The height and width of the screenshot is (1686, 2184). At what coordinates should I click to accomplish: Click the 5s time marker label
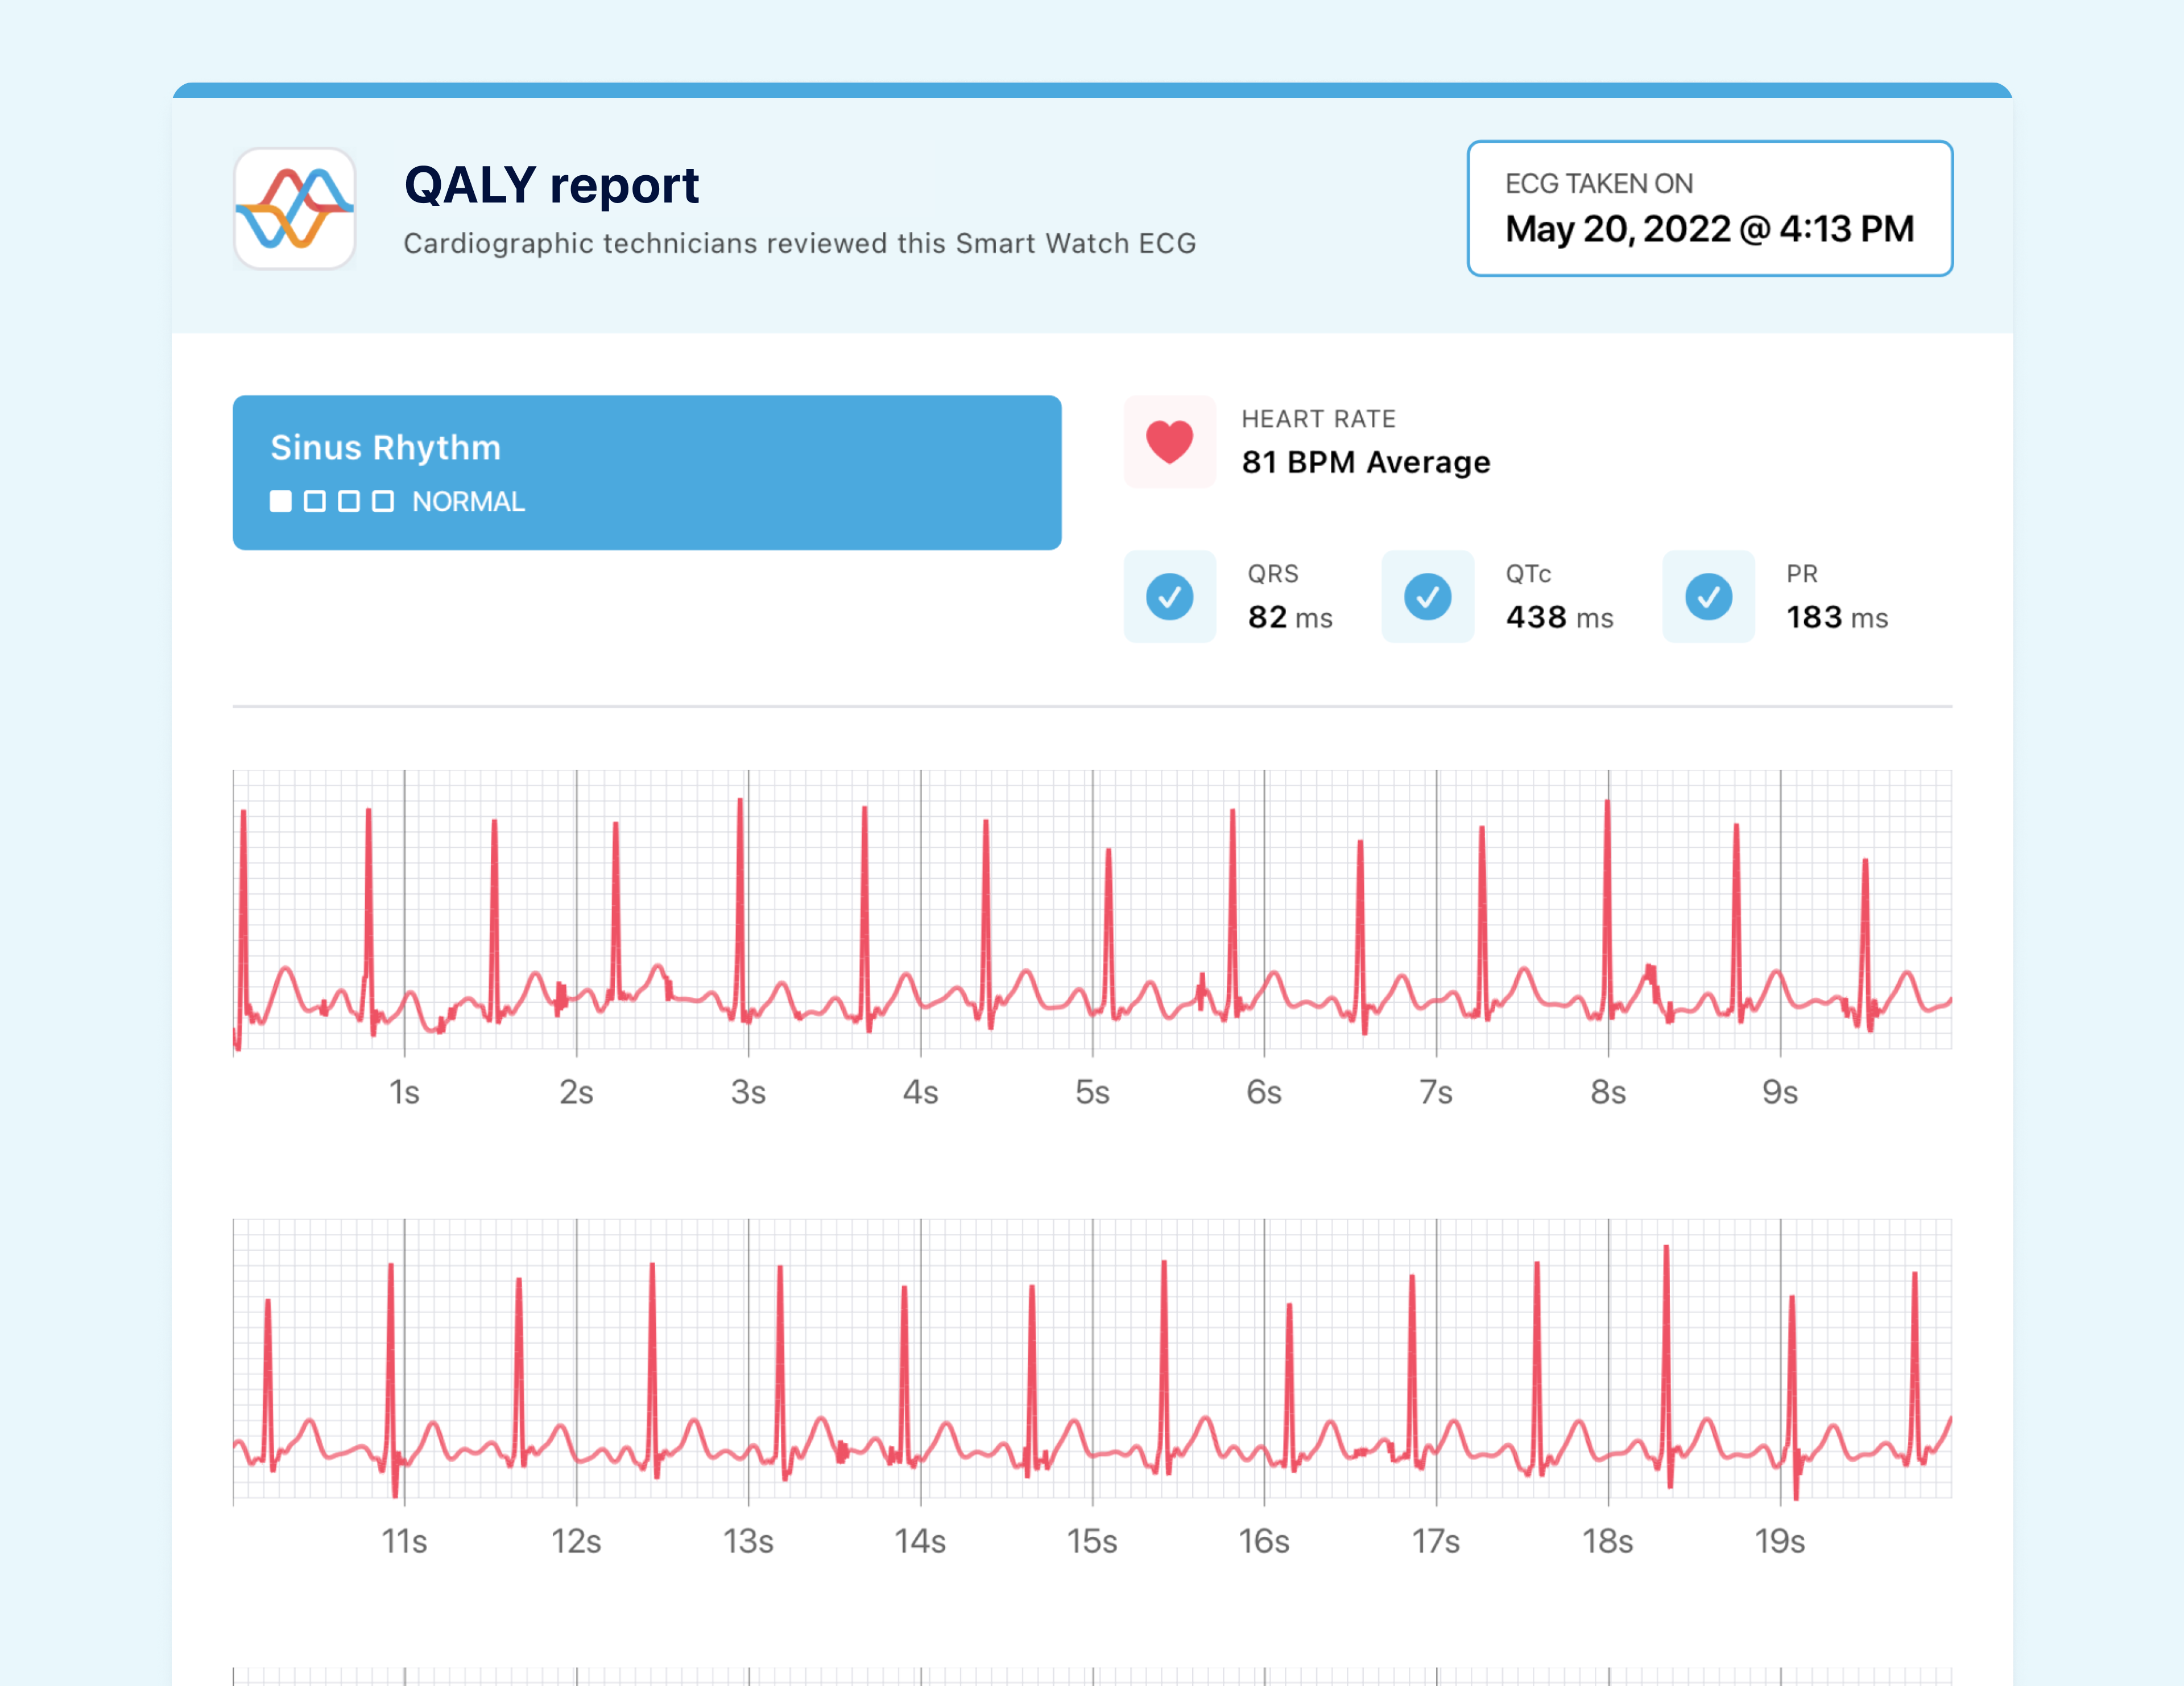[1092, 1092]
